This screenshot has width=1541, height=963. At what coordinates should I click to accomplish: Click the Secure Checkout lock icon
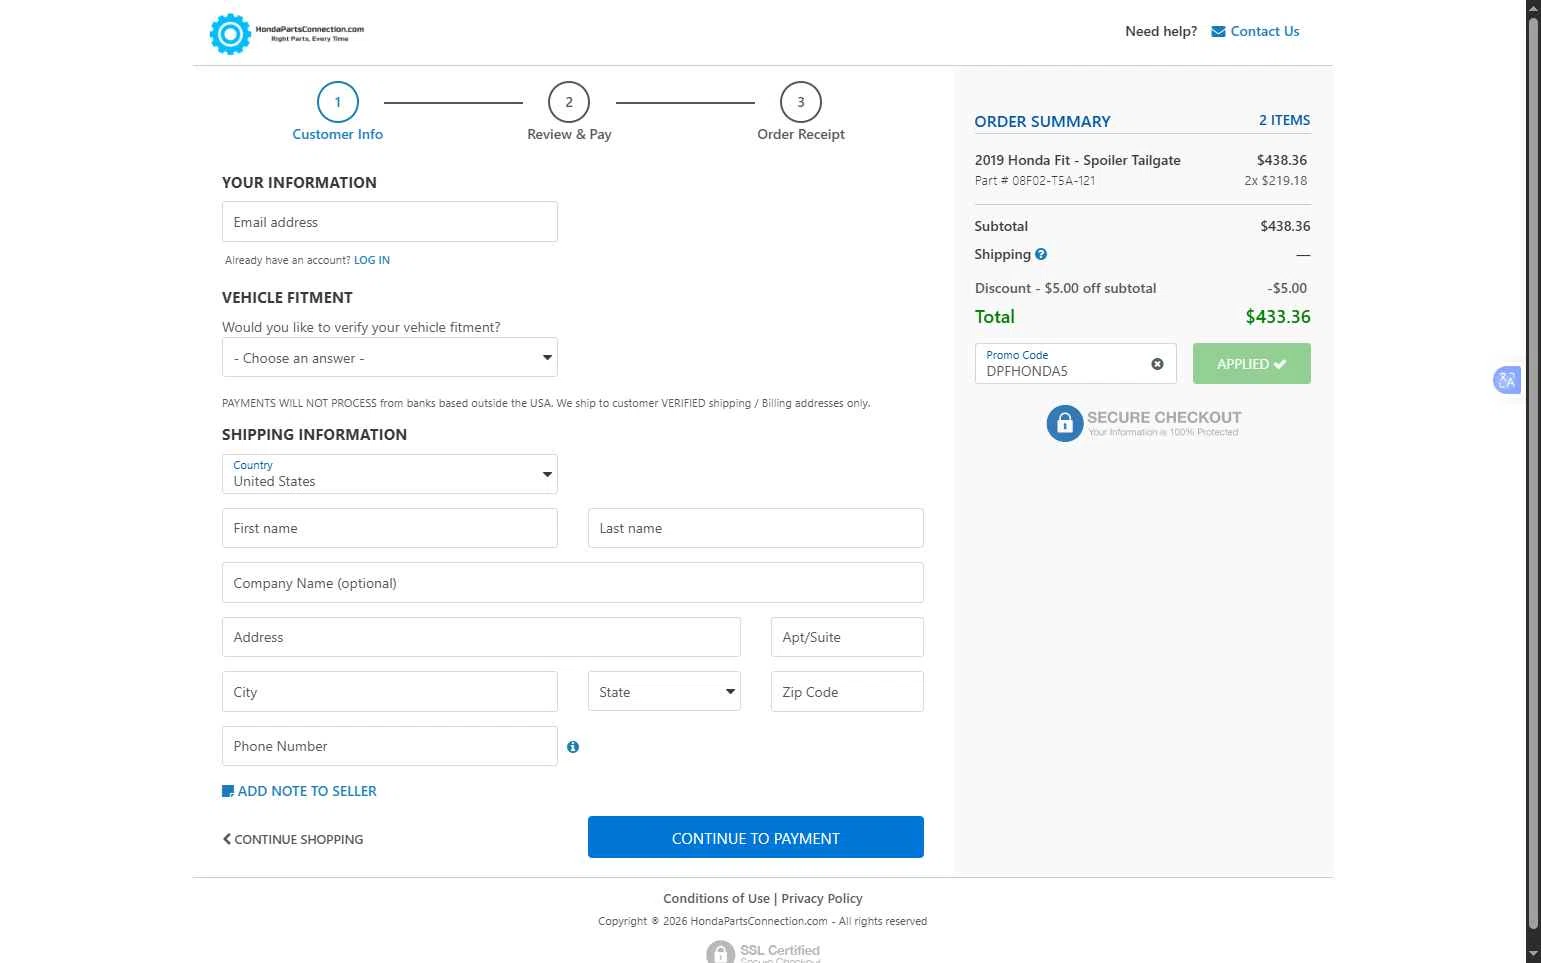1065,423
